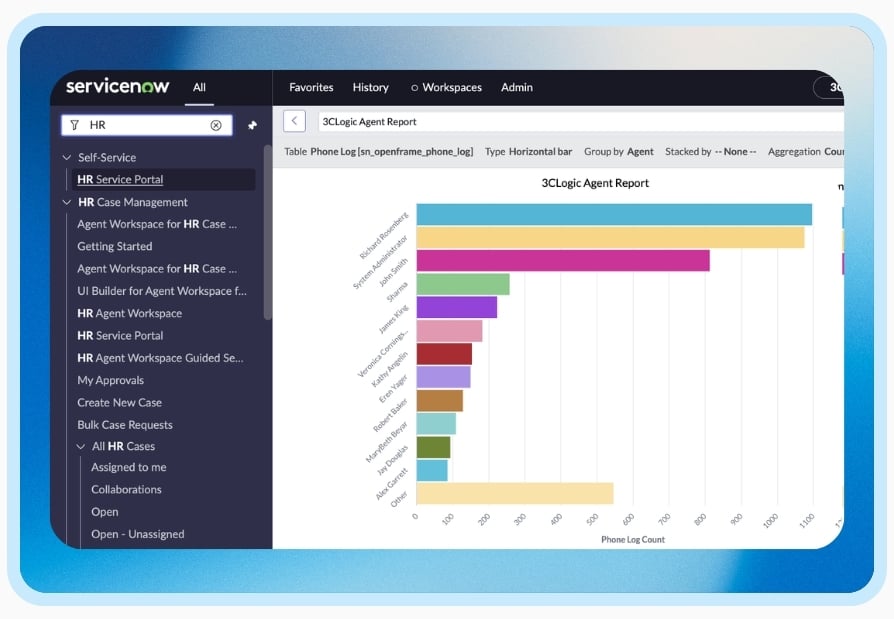Click the filter icon in the search box

[x=75, y=124]
